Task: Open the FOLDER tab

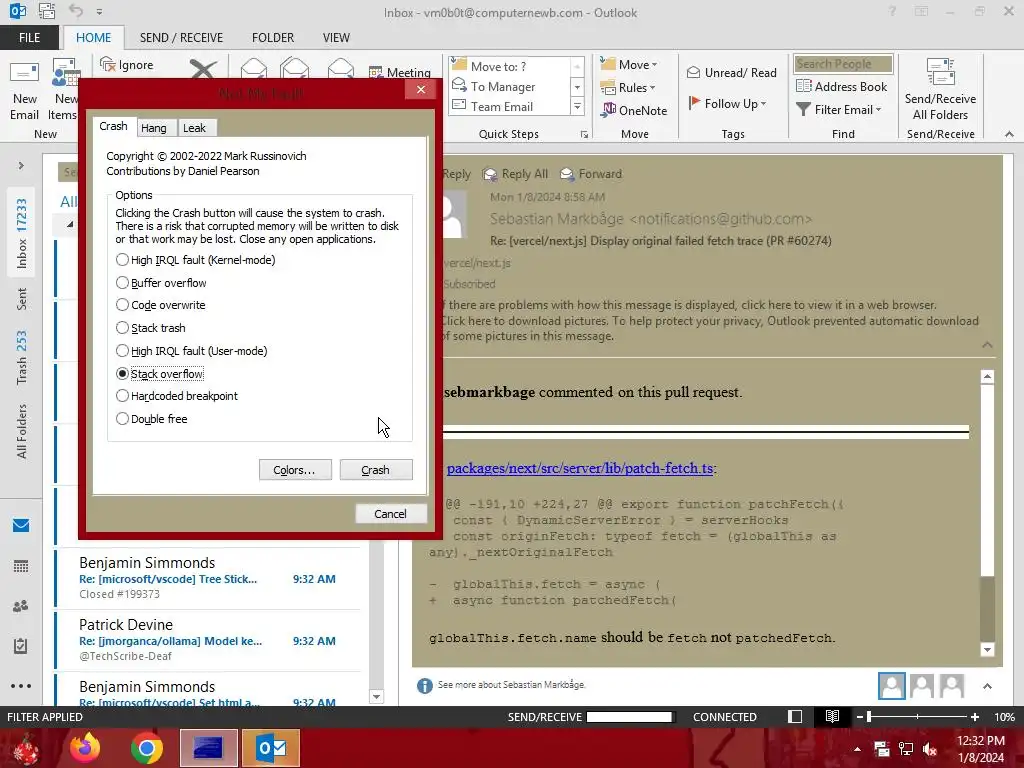Action: tap(273, 37)
